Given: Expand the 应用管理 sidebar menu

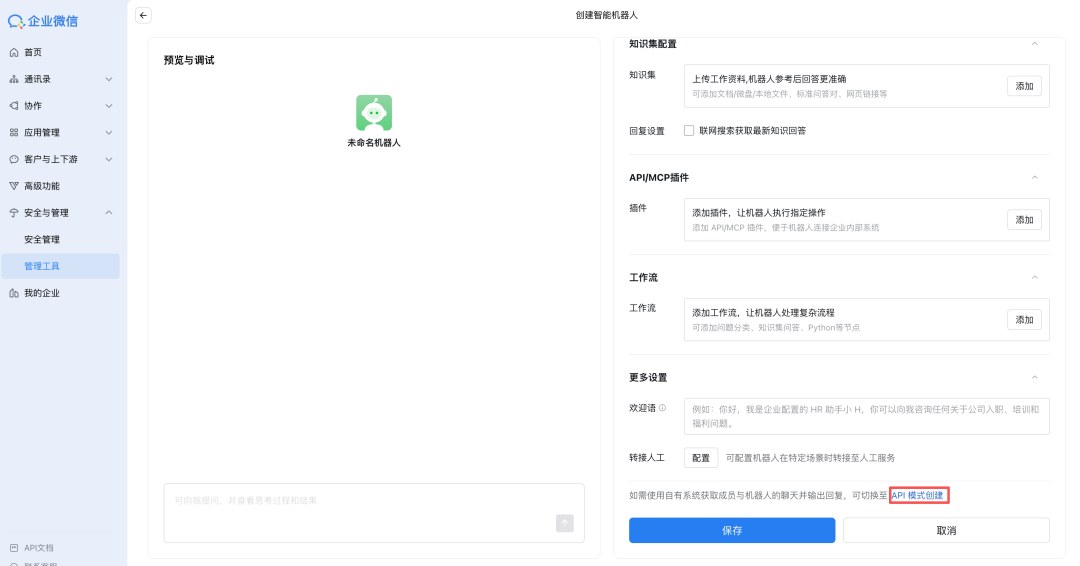Looking at the screenshot, I should coord(109,133).
